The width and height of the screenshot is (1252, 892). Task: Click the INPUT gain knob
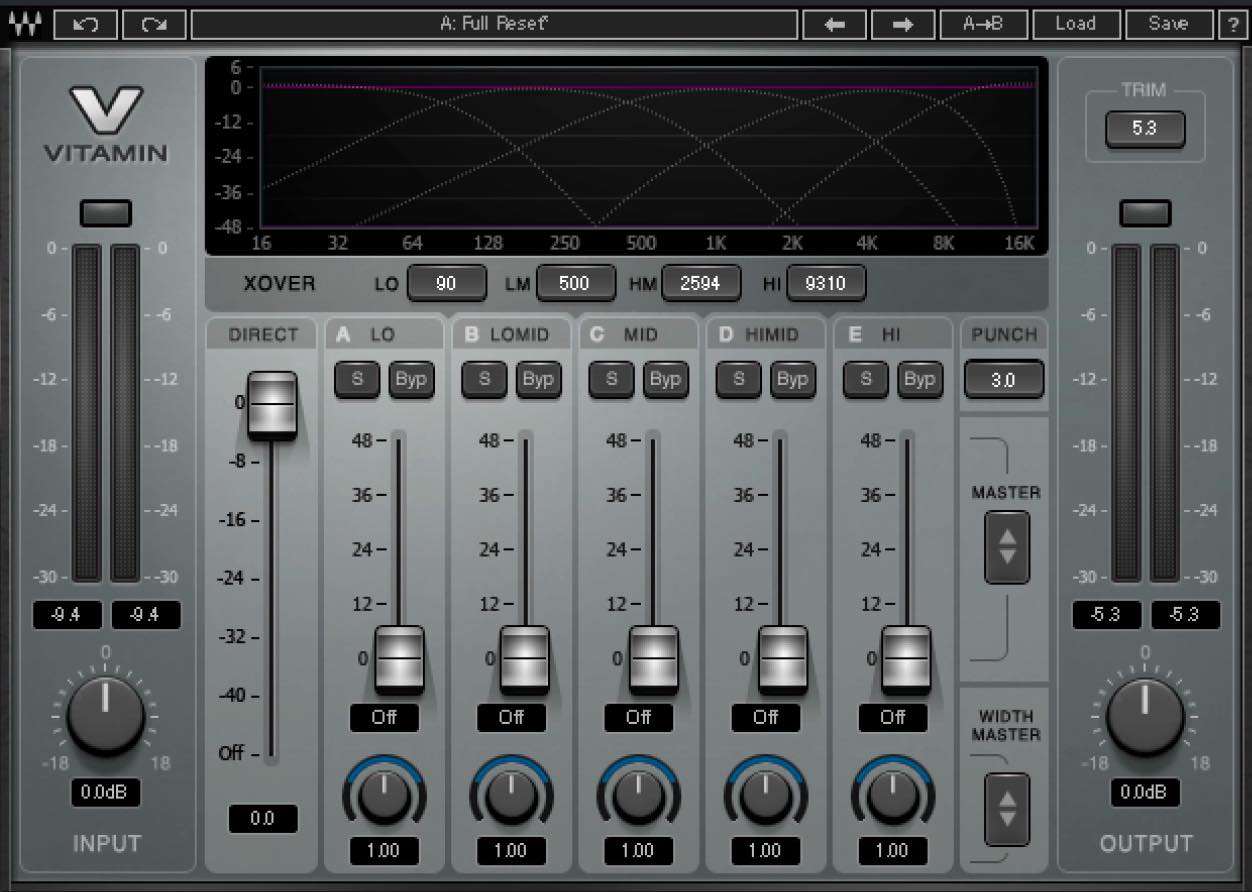click(106, 716)
